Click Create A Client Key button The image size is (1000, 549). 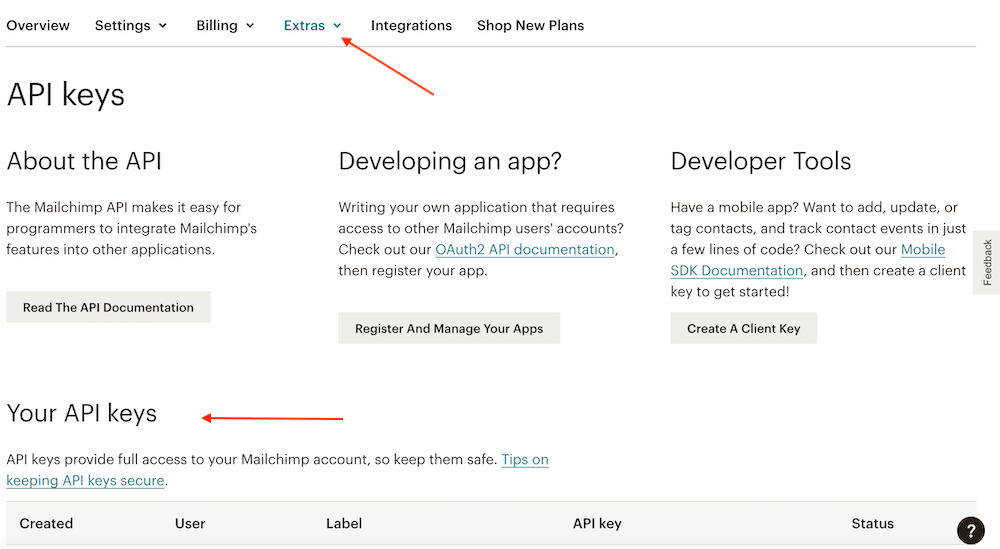pyautogui.click(x=744, y=328)
